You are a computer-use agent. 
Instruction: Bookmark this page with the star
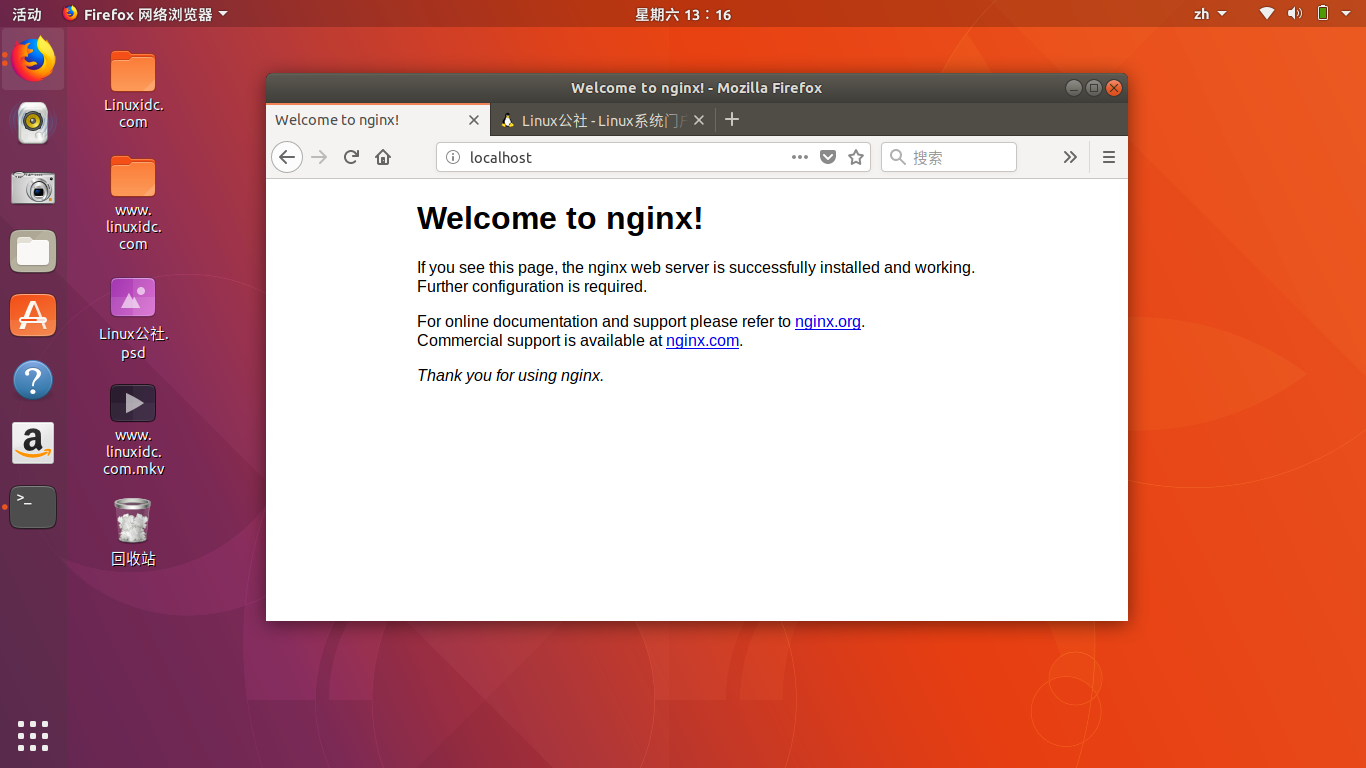[856, 157]
